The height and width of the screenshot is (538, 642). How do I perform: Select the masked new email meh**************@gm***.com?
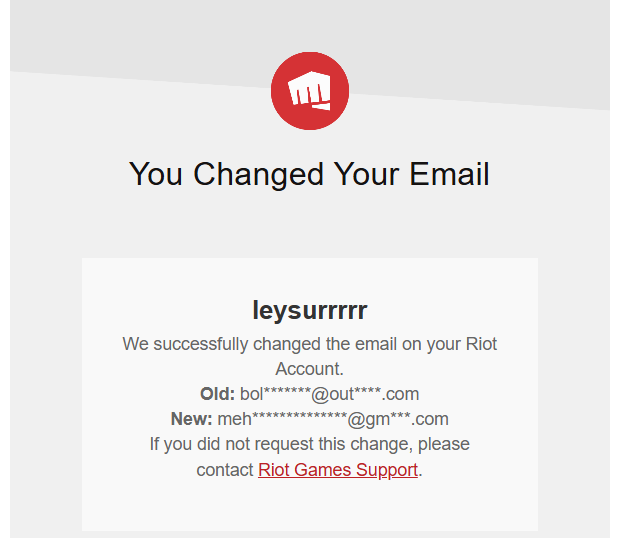coord(333,419)
